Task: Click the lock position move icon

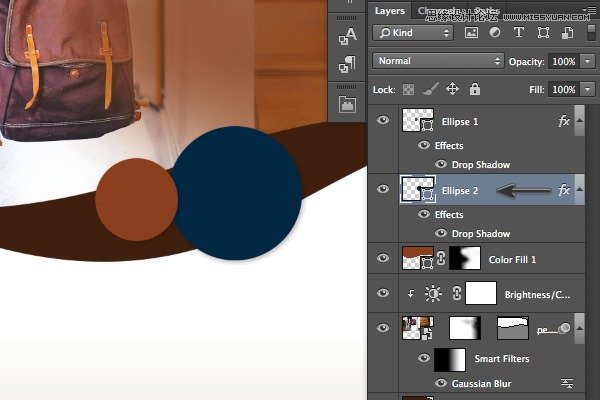Action: click(x=451, y=90)
